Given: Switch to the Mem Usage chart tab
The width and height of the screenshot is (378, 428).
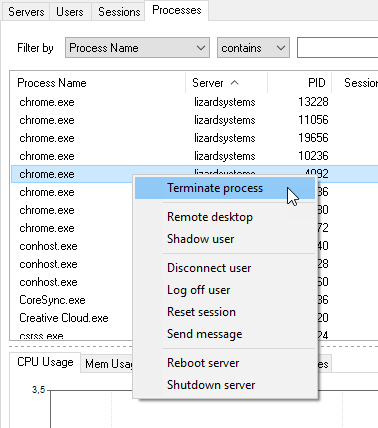Looking at the screenshot, I should (107, 364).
